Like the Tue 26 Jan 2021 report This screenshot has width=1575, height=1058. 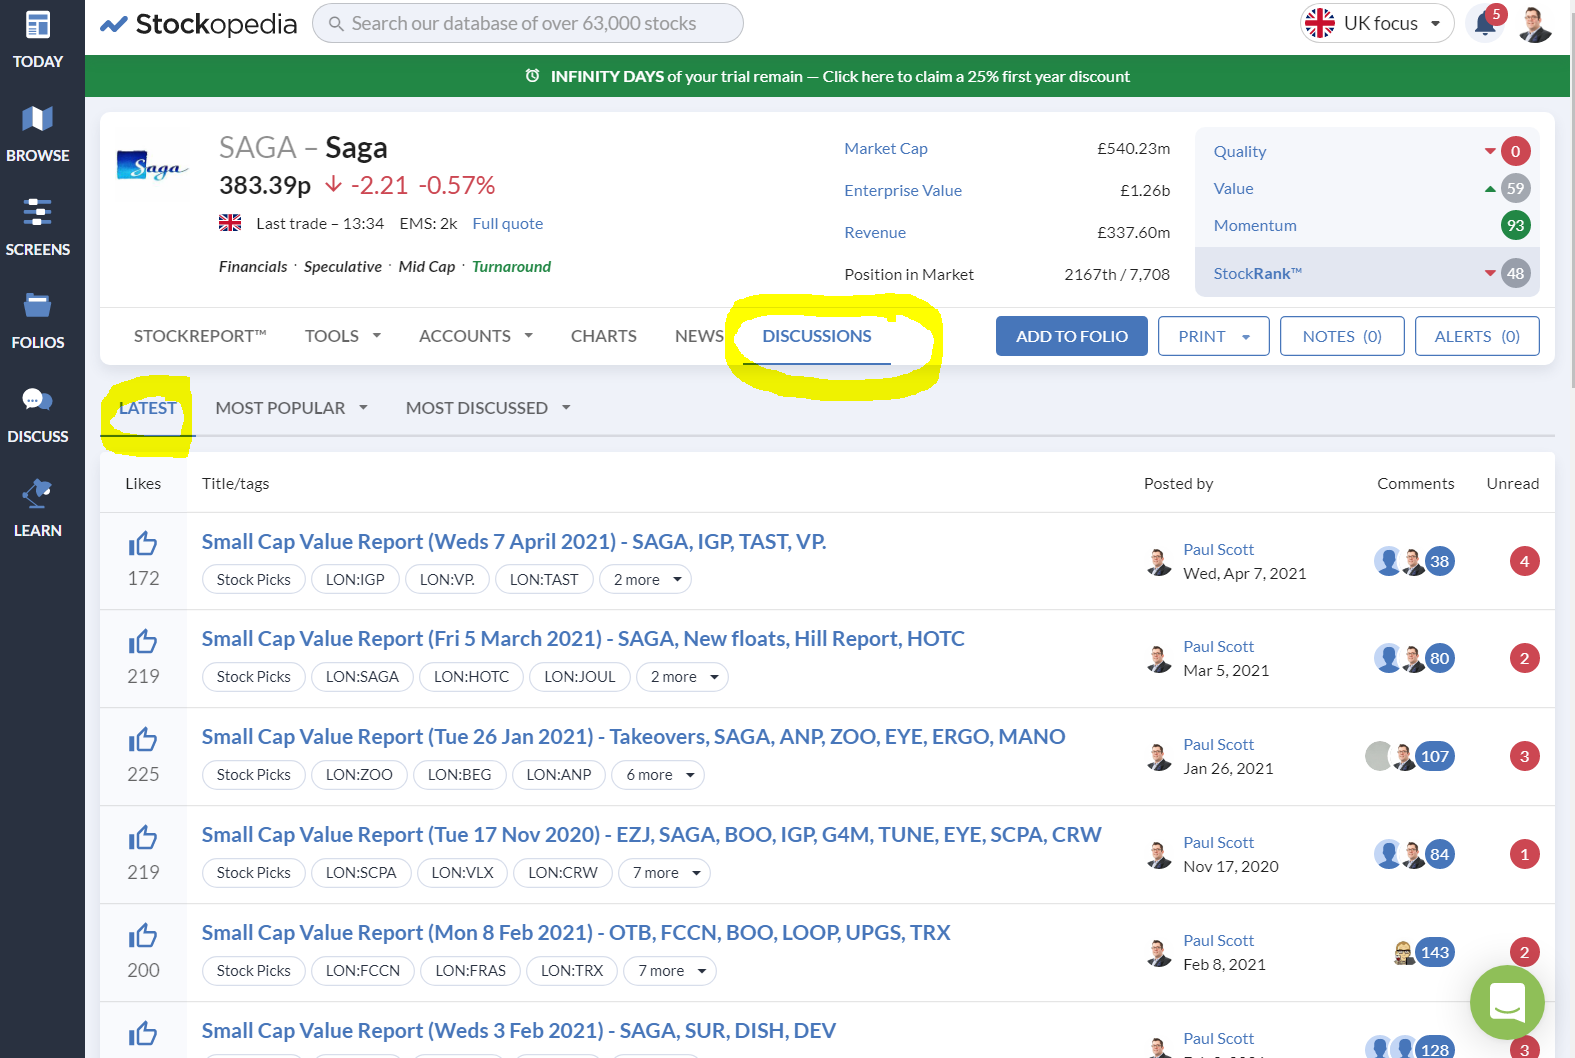pos(143,739)
